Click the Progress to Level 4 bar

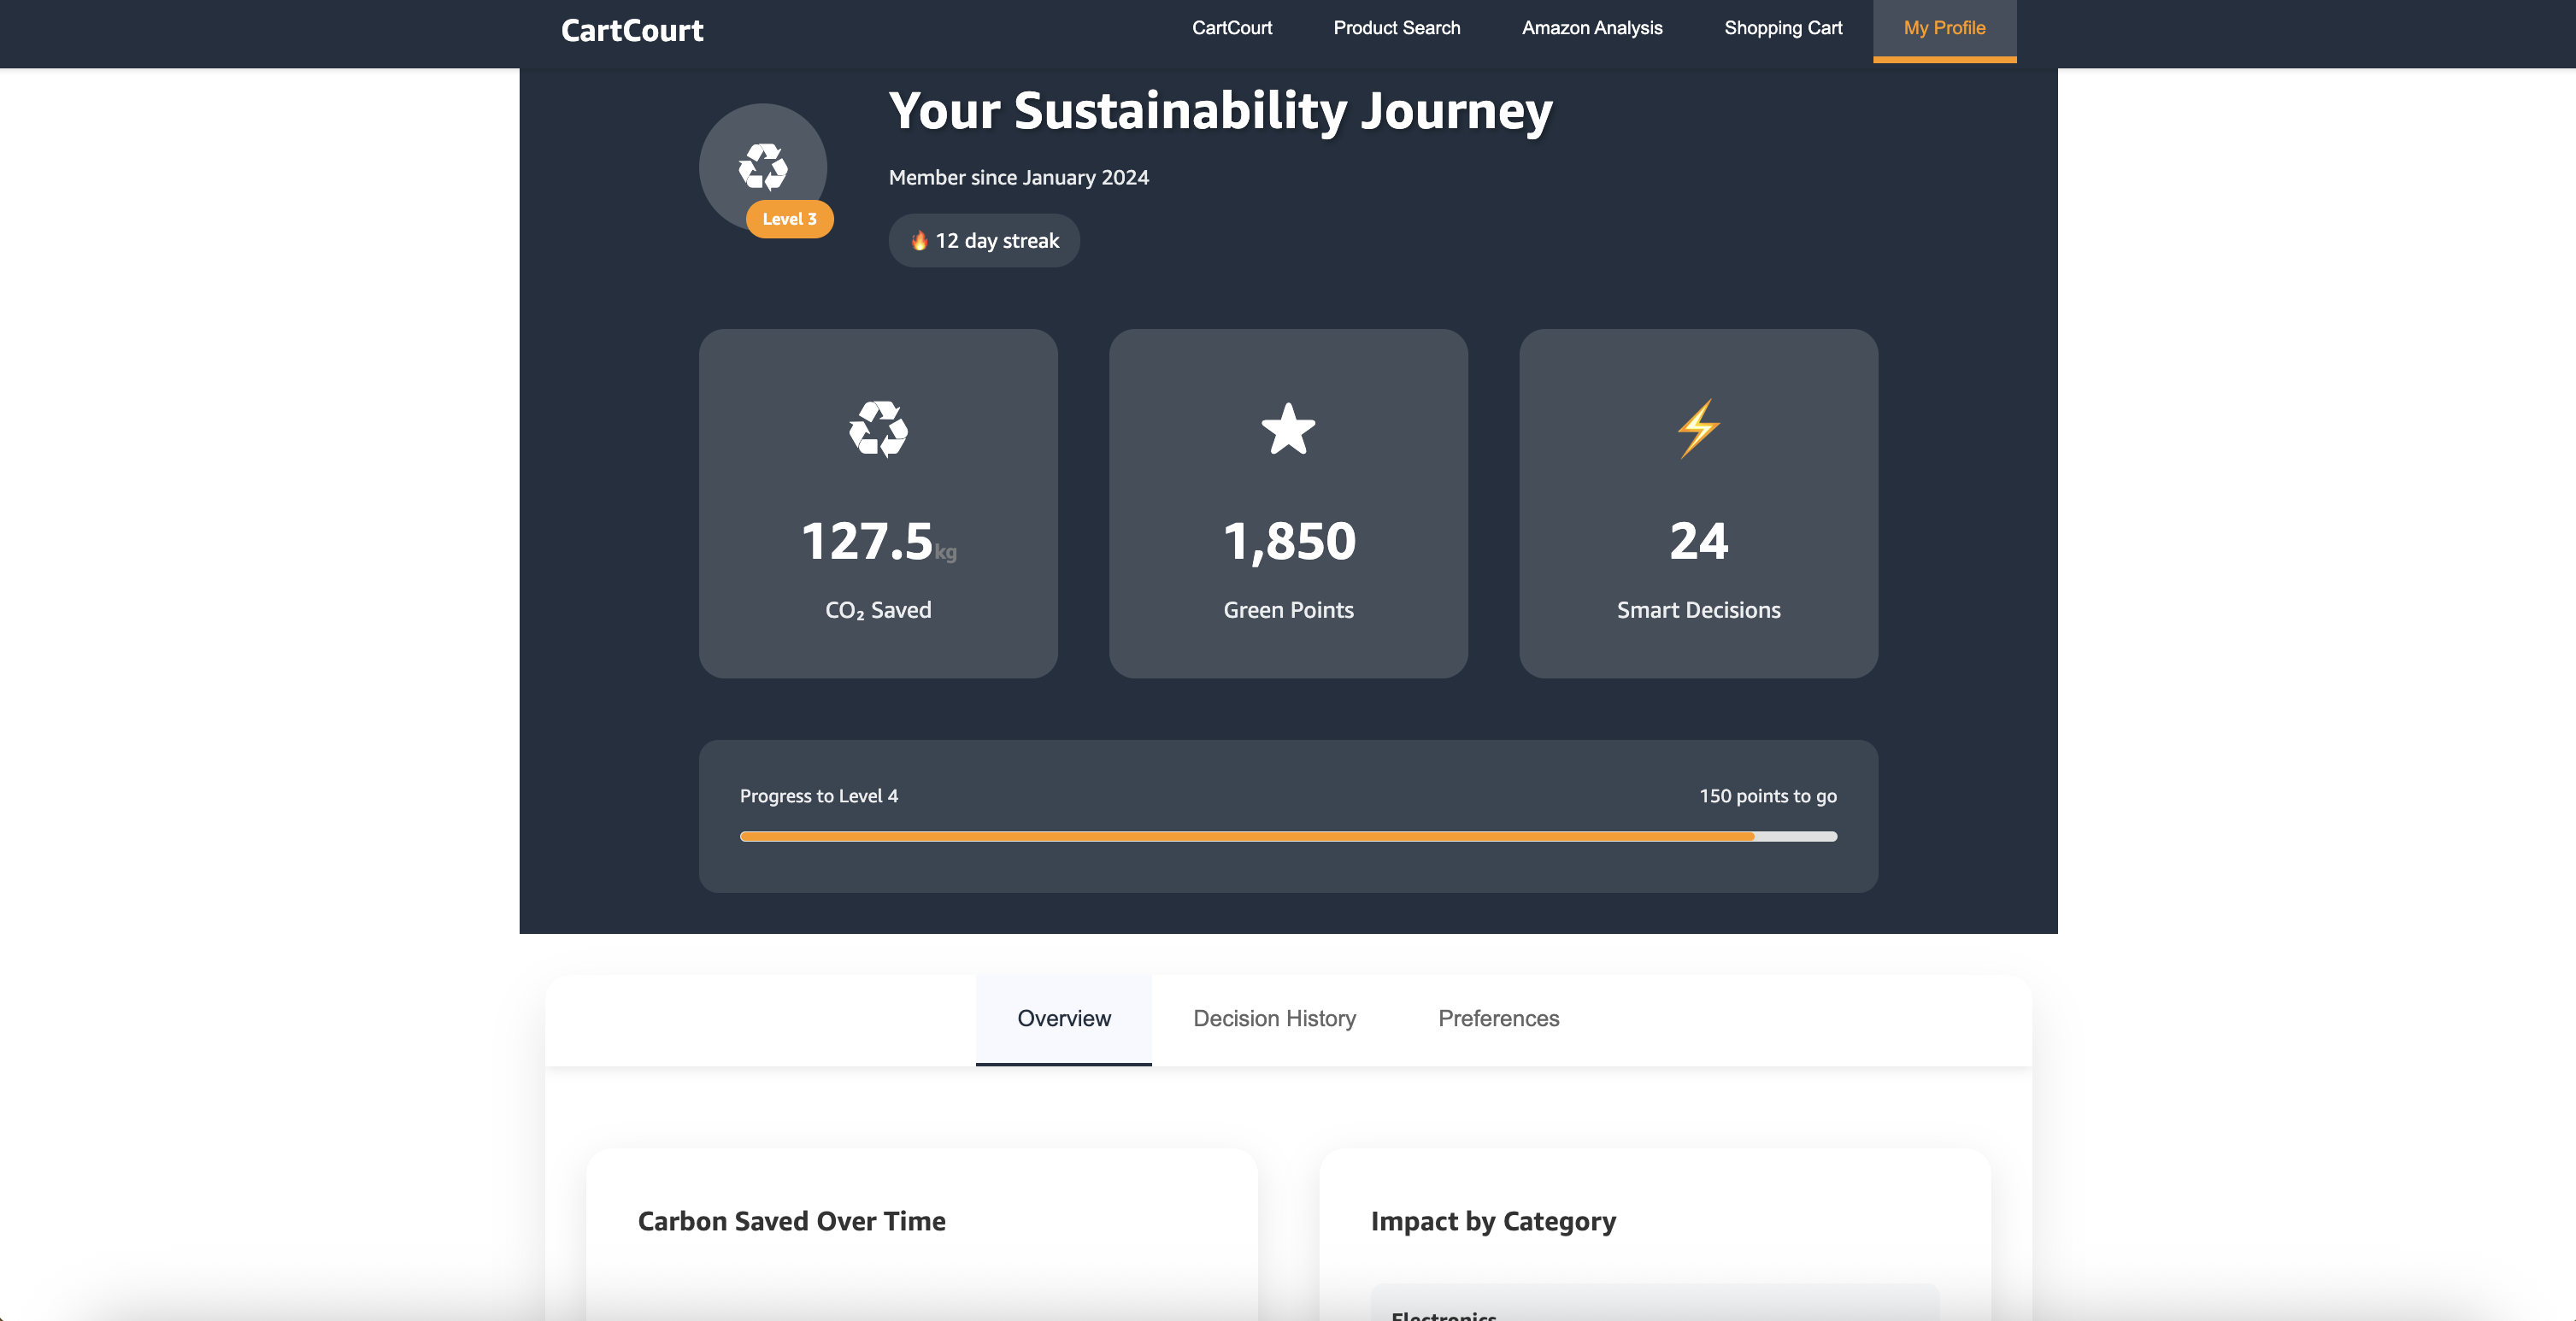pyautogui.click(x=1288, y=836)
